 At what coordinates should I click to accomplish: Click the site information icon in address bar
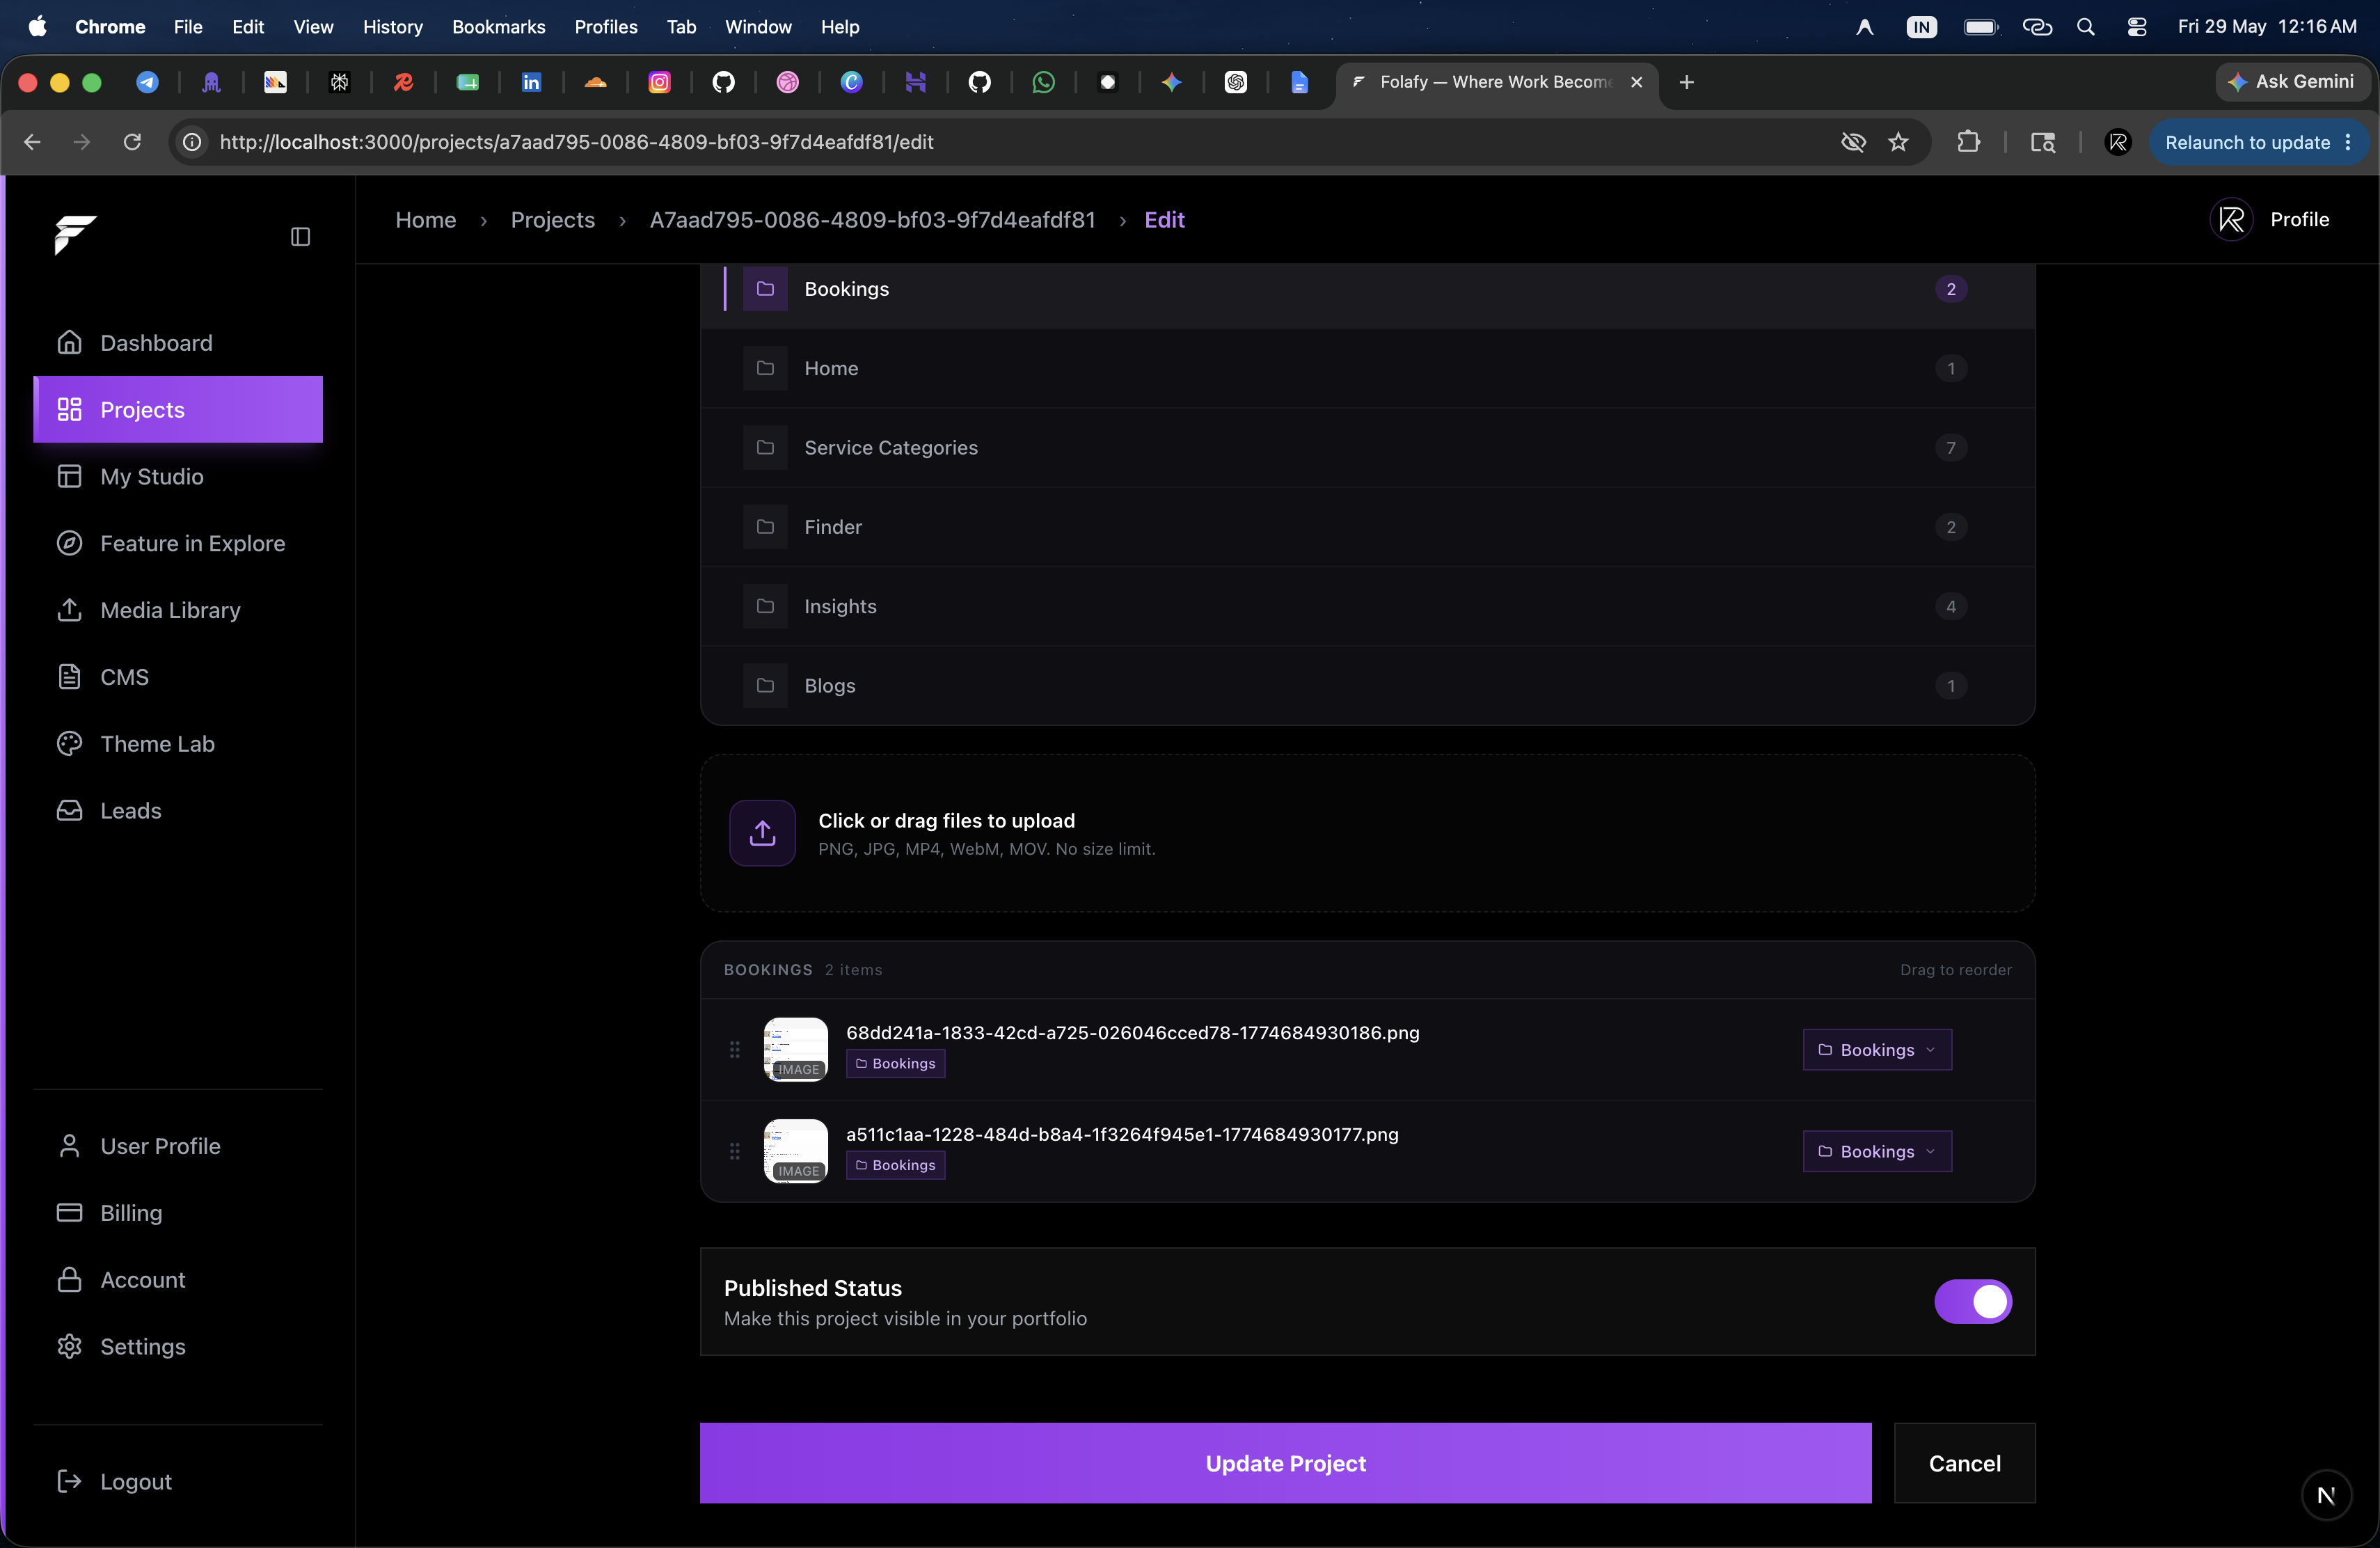[192, 143]
